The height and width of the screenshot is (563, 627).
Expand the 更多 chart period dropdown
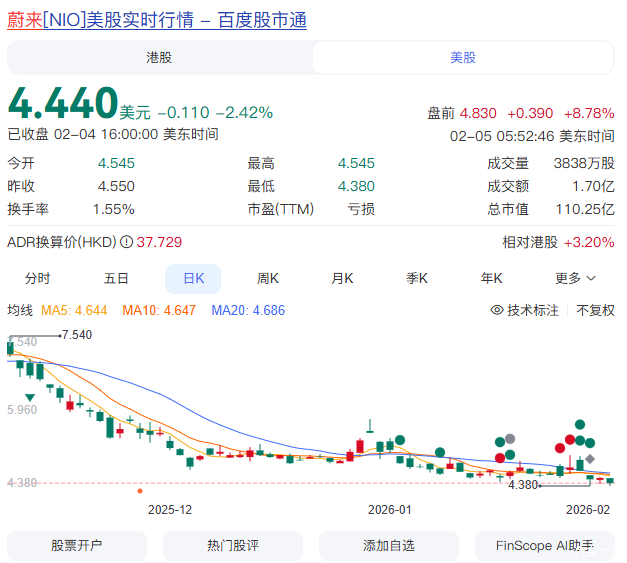pyautogui.click(x=576, y=278)
